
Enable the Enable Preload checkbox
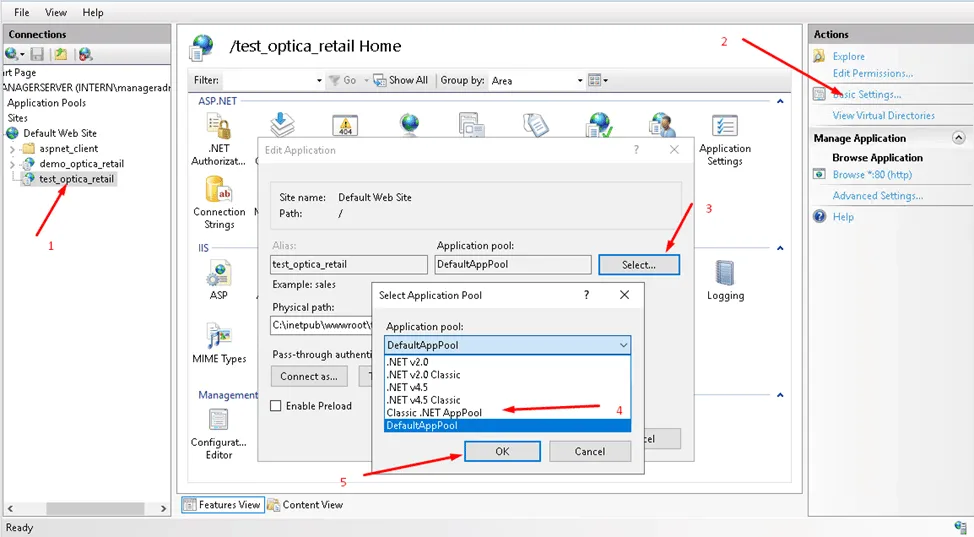[x=276, y=406]
